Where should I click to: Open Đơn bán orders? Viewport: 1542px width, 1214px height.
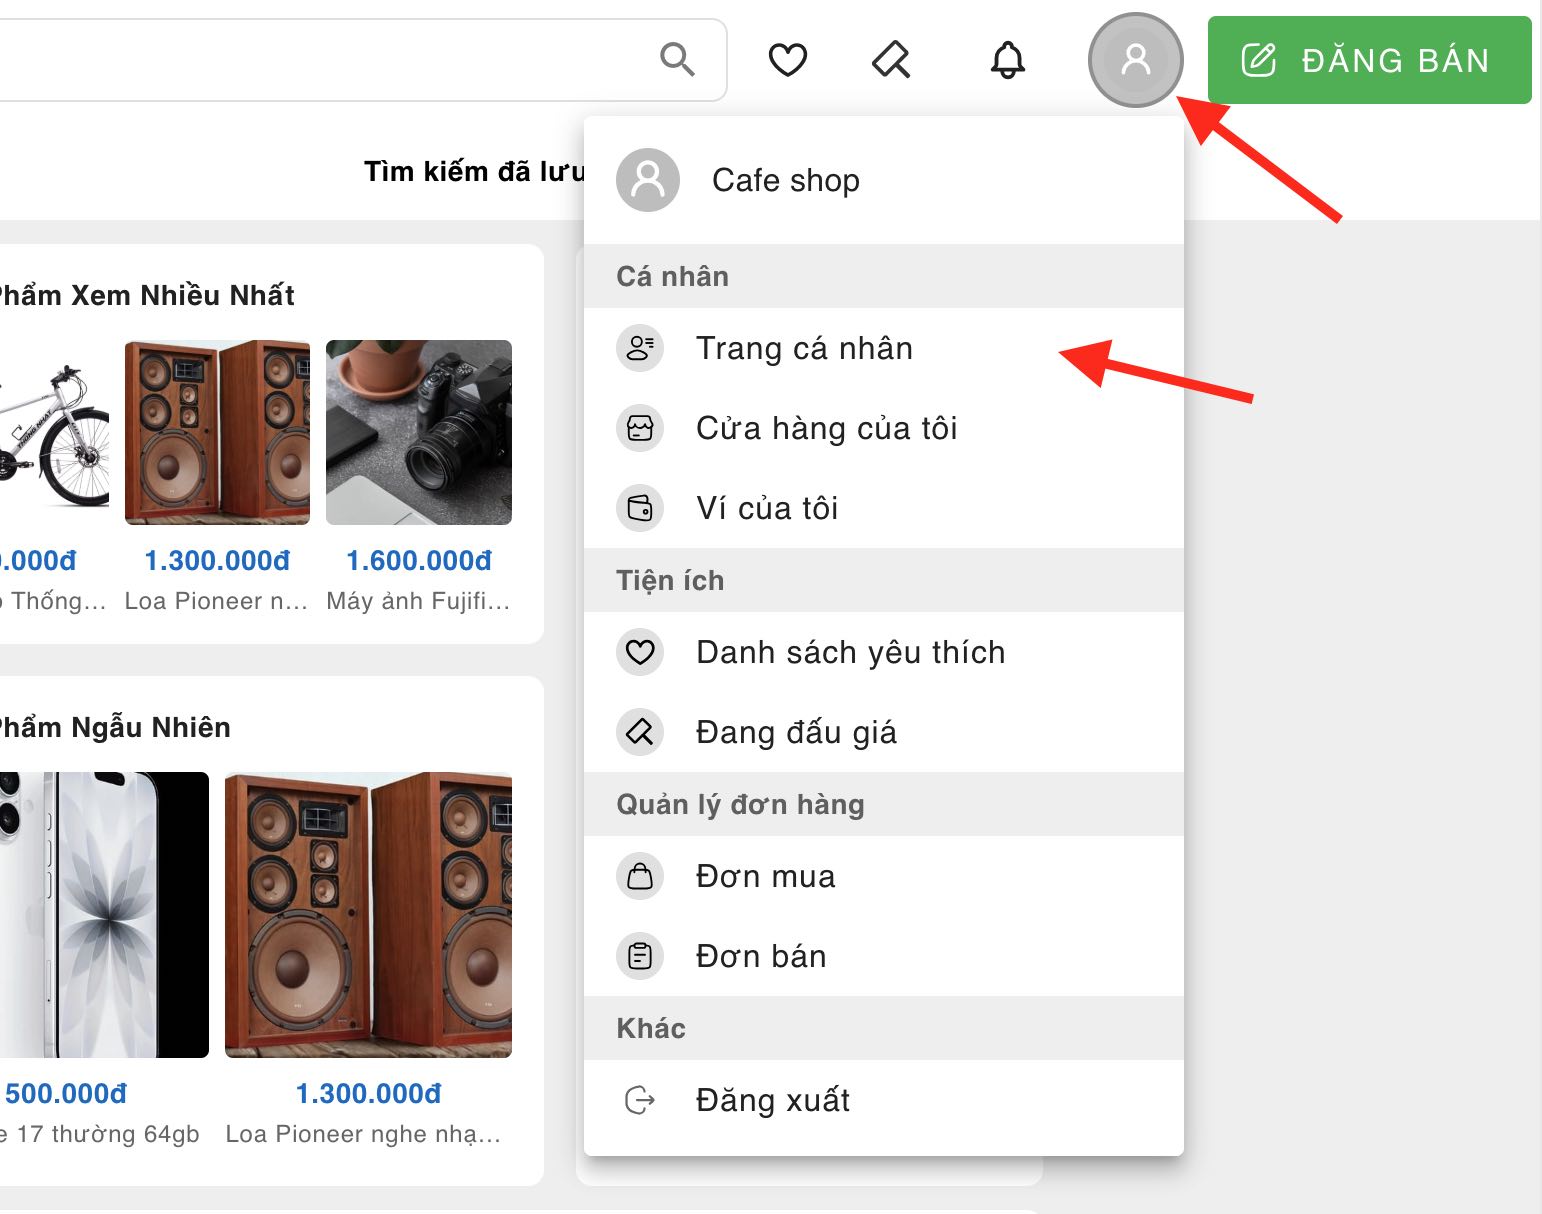tap(884, 956)
